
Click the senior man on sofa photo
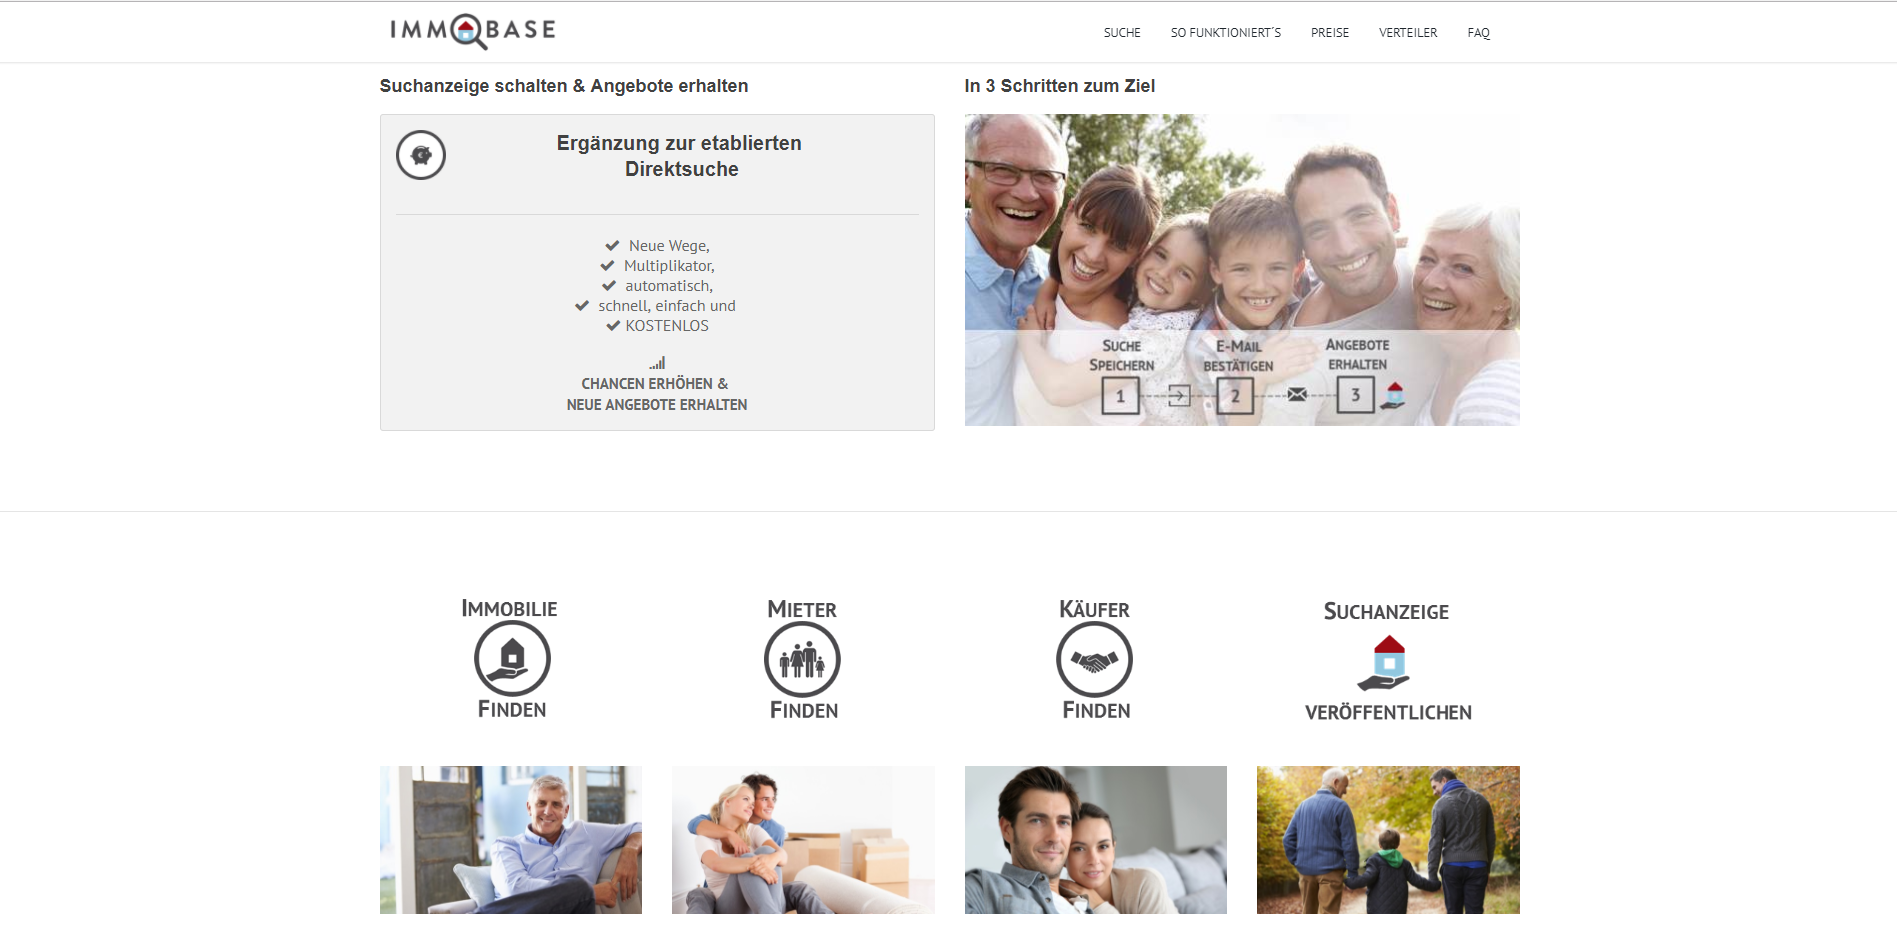tap(511, 840)
